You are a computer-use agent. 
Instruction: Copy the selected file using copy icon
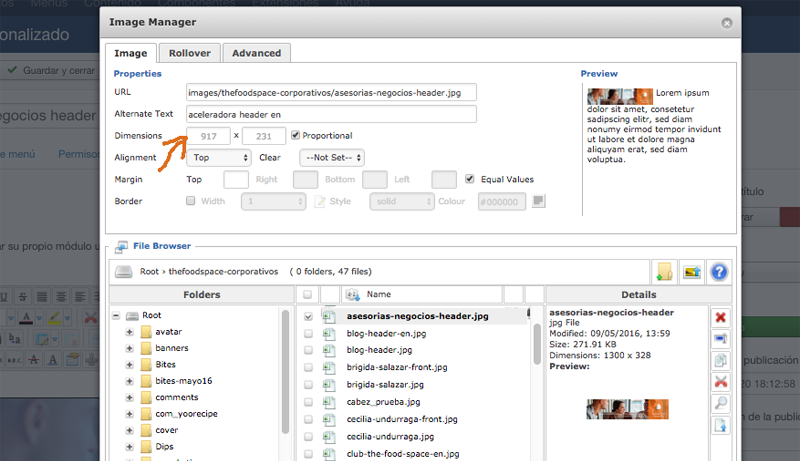coord(720,361)
